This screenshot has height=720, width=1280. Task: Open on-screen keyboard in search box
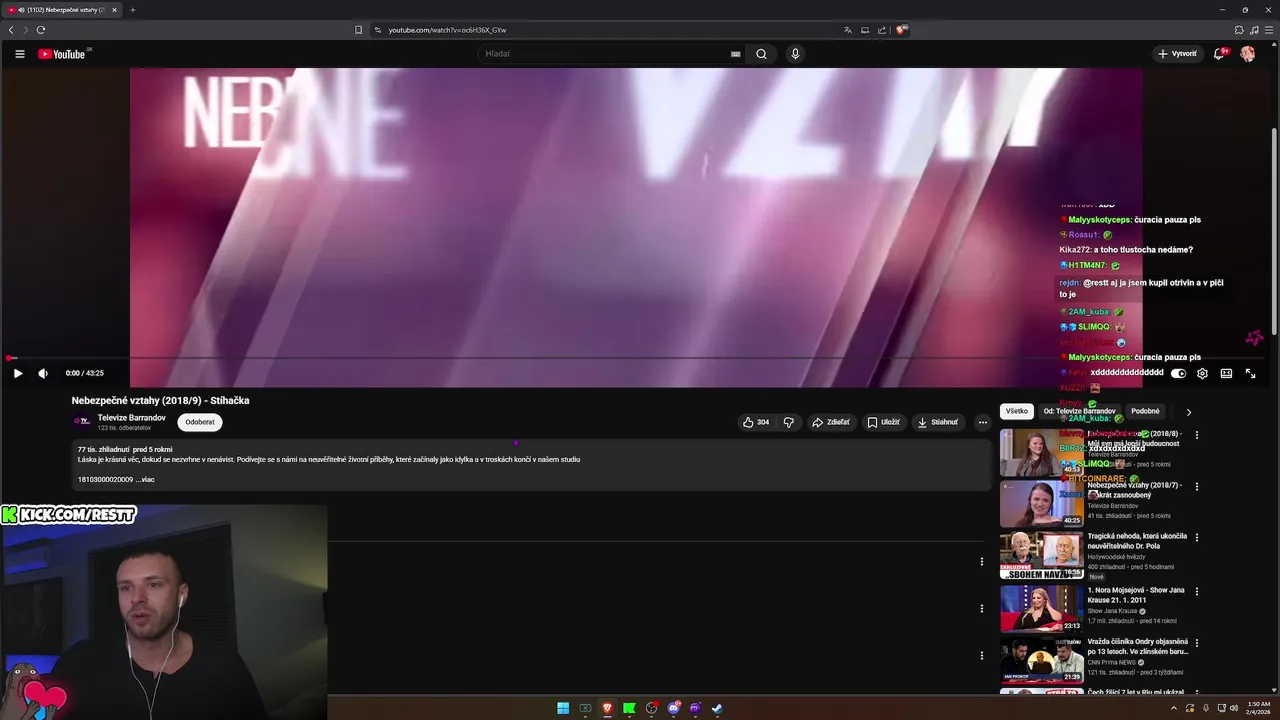tap(735, 54)
